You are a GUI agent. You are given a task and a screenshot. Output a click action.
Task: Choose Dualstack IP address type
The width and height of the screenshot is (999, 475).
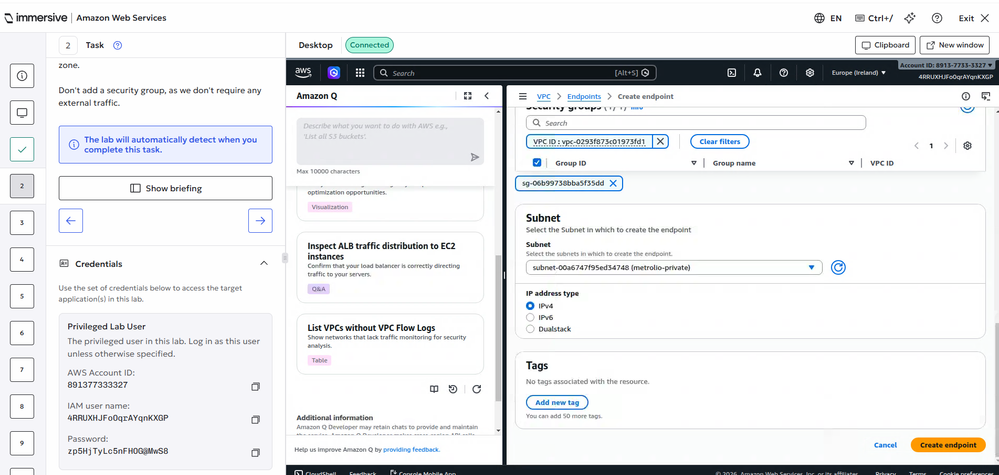(530, 329)
